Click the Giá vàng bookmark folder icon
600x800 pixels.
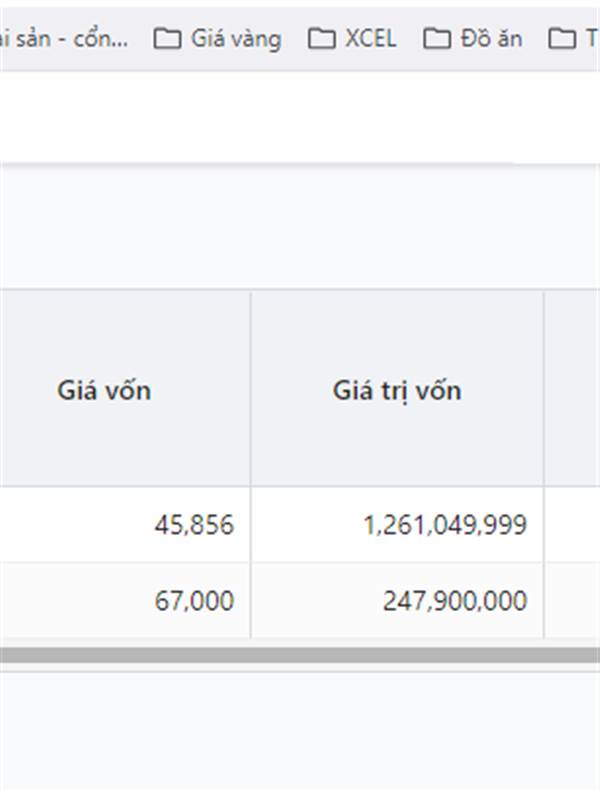point(167,39)
